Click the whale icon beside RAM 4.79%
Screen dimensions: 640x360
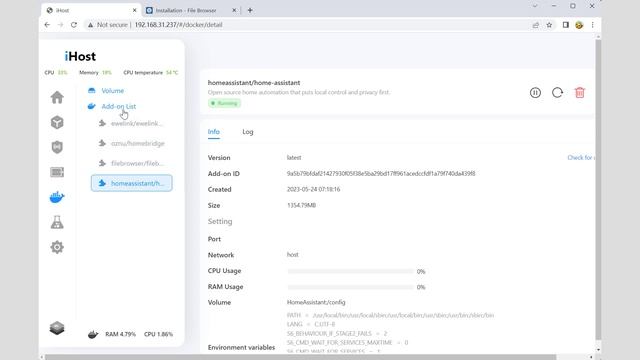(x=93, y=334)
